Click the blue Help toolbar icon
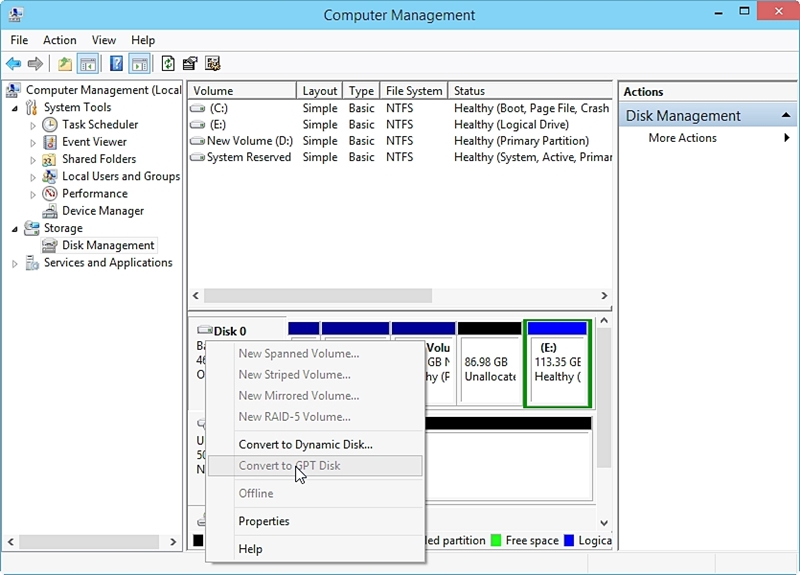The image size is (800, 575). [116, 64]
